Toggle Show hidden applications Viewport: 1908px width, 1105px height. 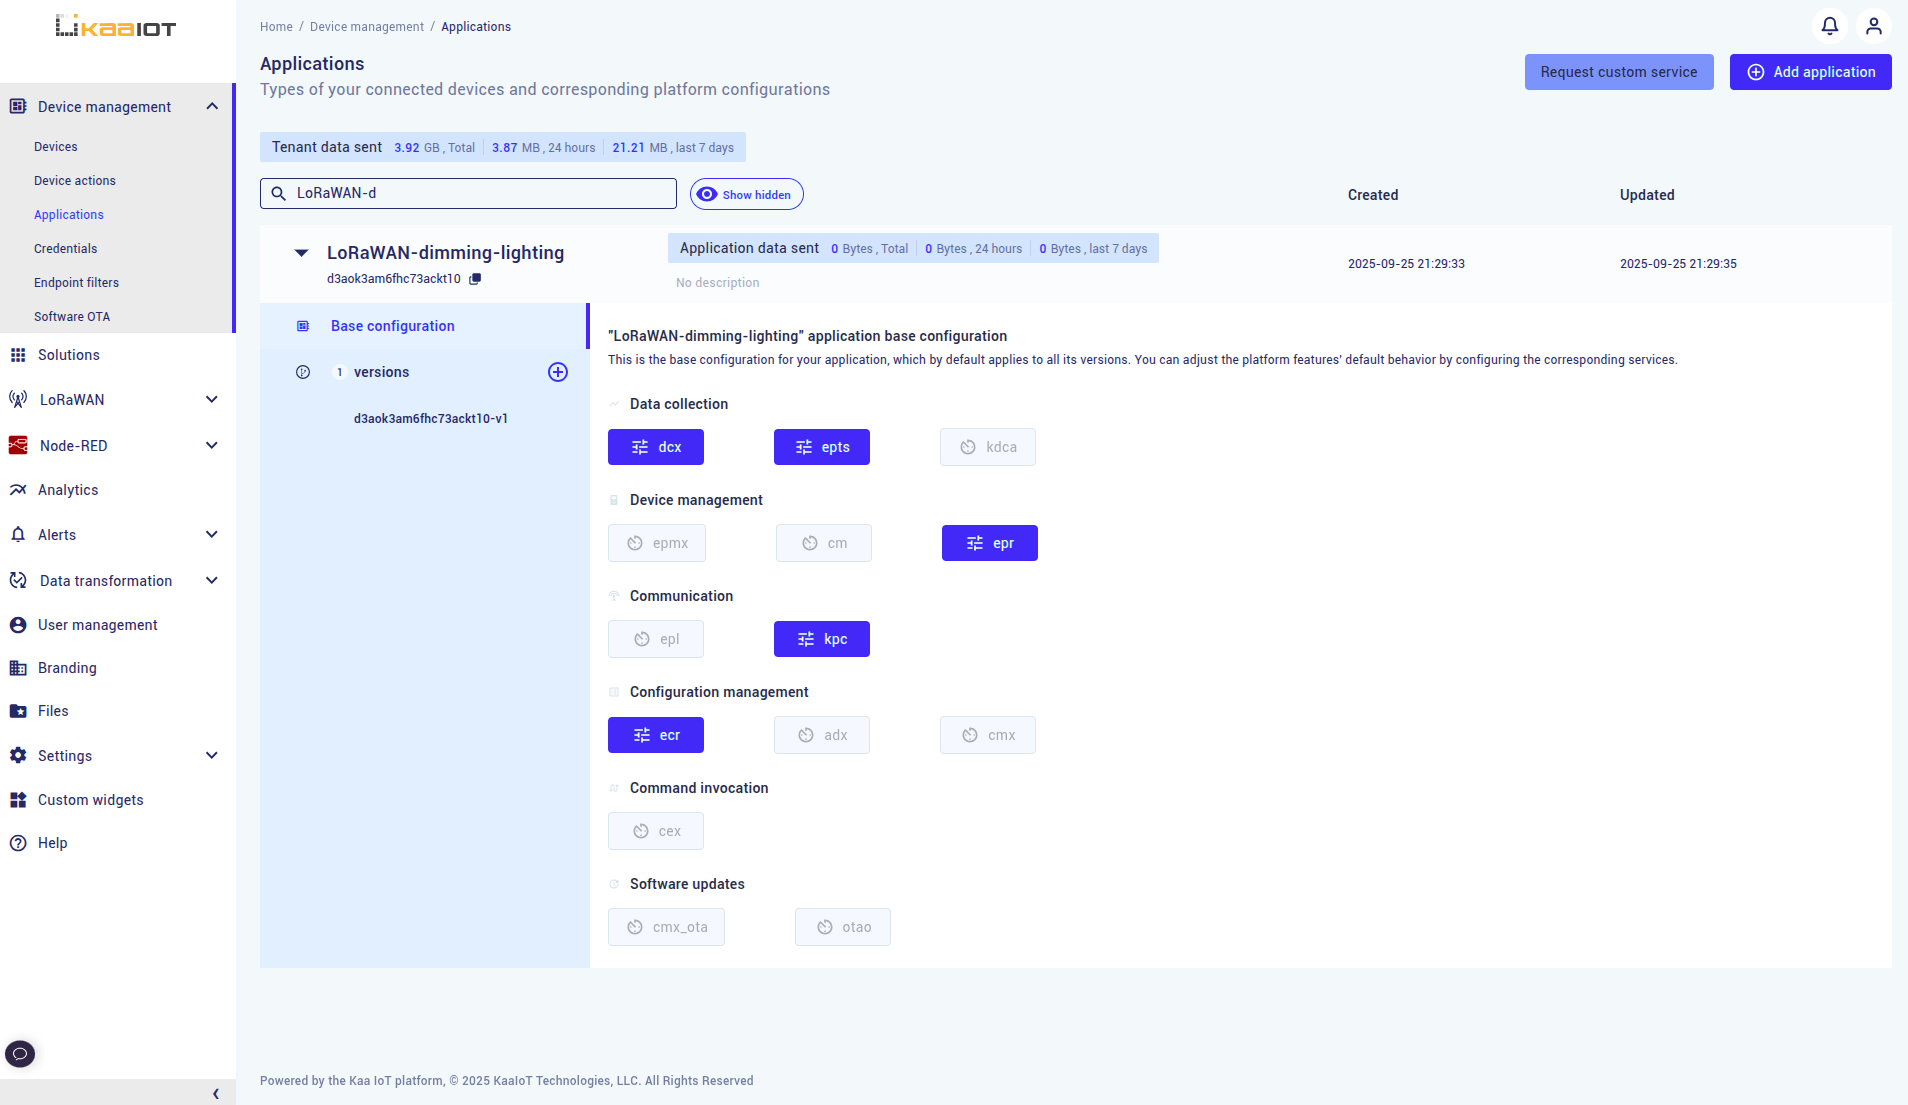(746, 194)
